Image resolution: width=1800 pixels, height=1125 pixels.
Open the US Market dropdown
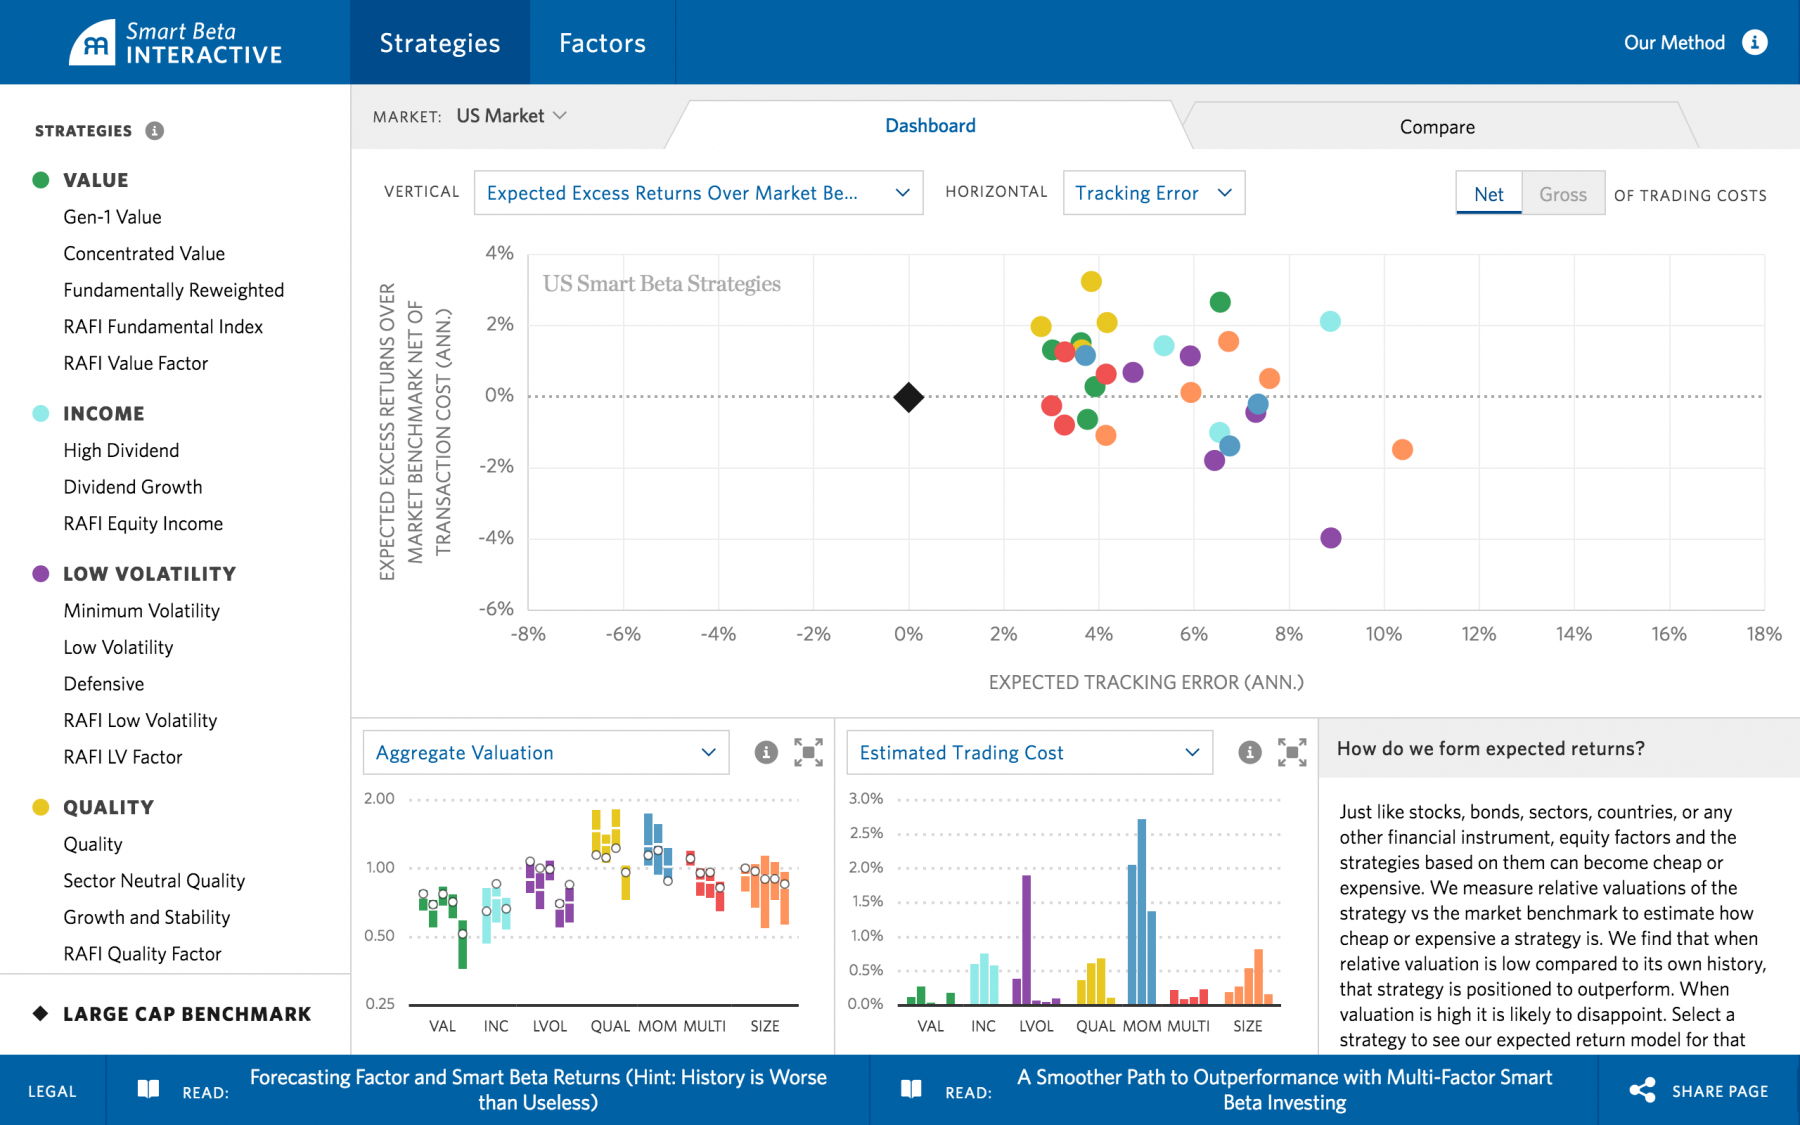coord(511,116)
